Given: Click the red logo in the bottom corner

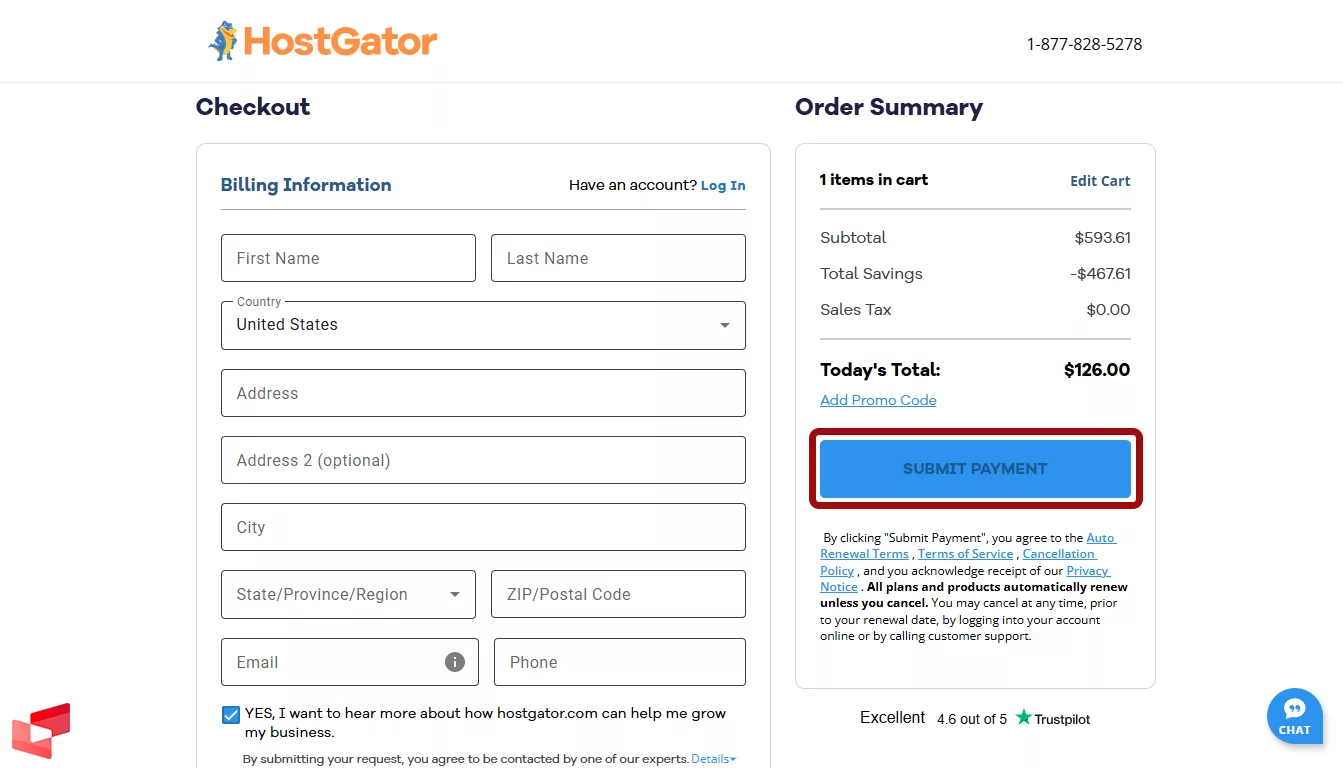Looking at the screenshot, I should coord(42,731).
